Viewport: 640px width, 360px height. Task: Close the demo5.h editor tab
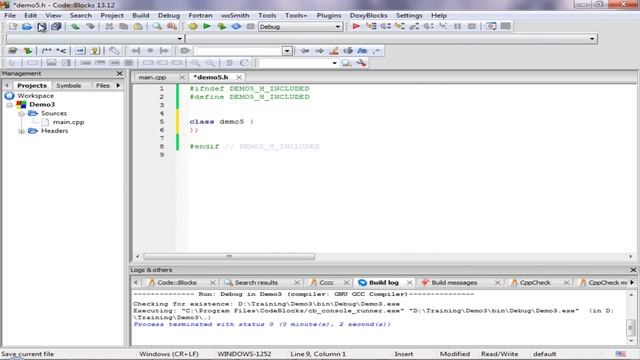[239, 77]
